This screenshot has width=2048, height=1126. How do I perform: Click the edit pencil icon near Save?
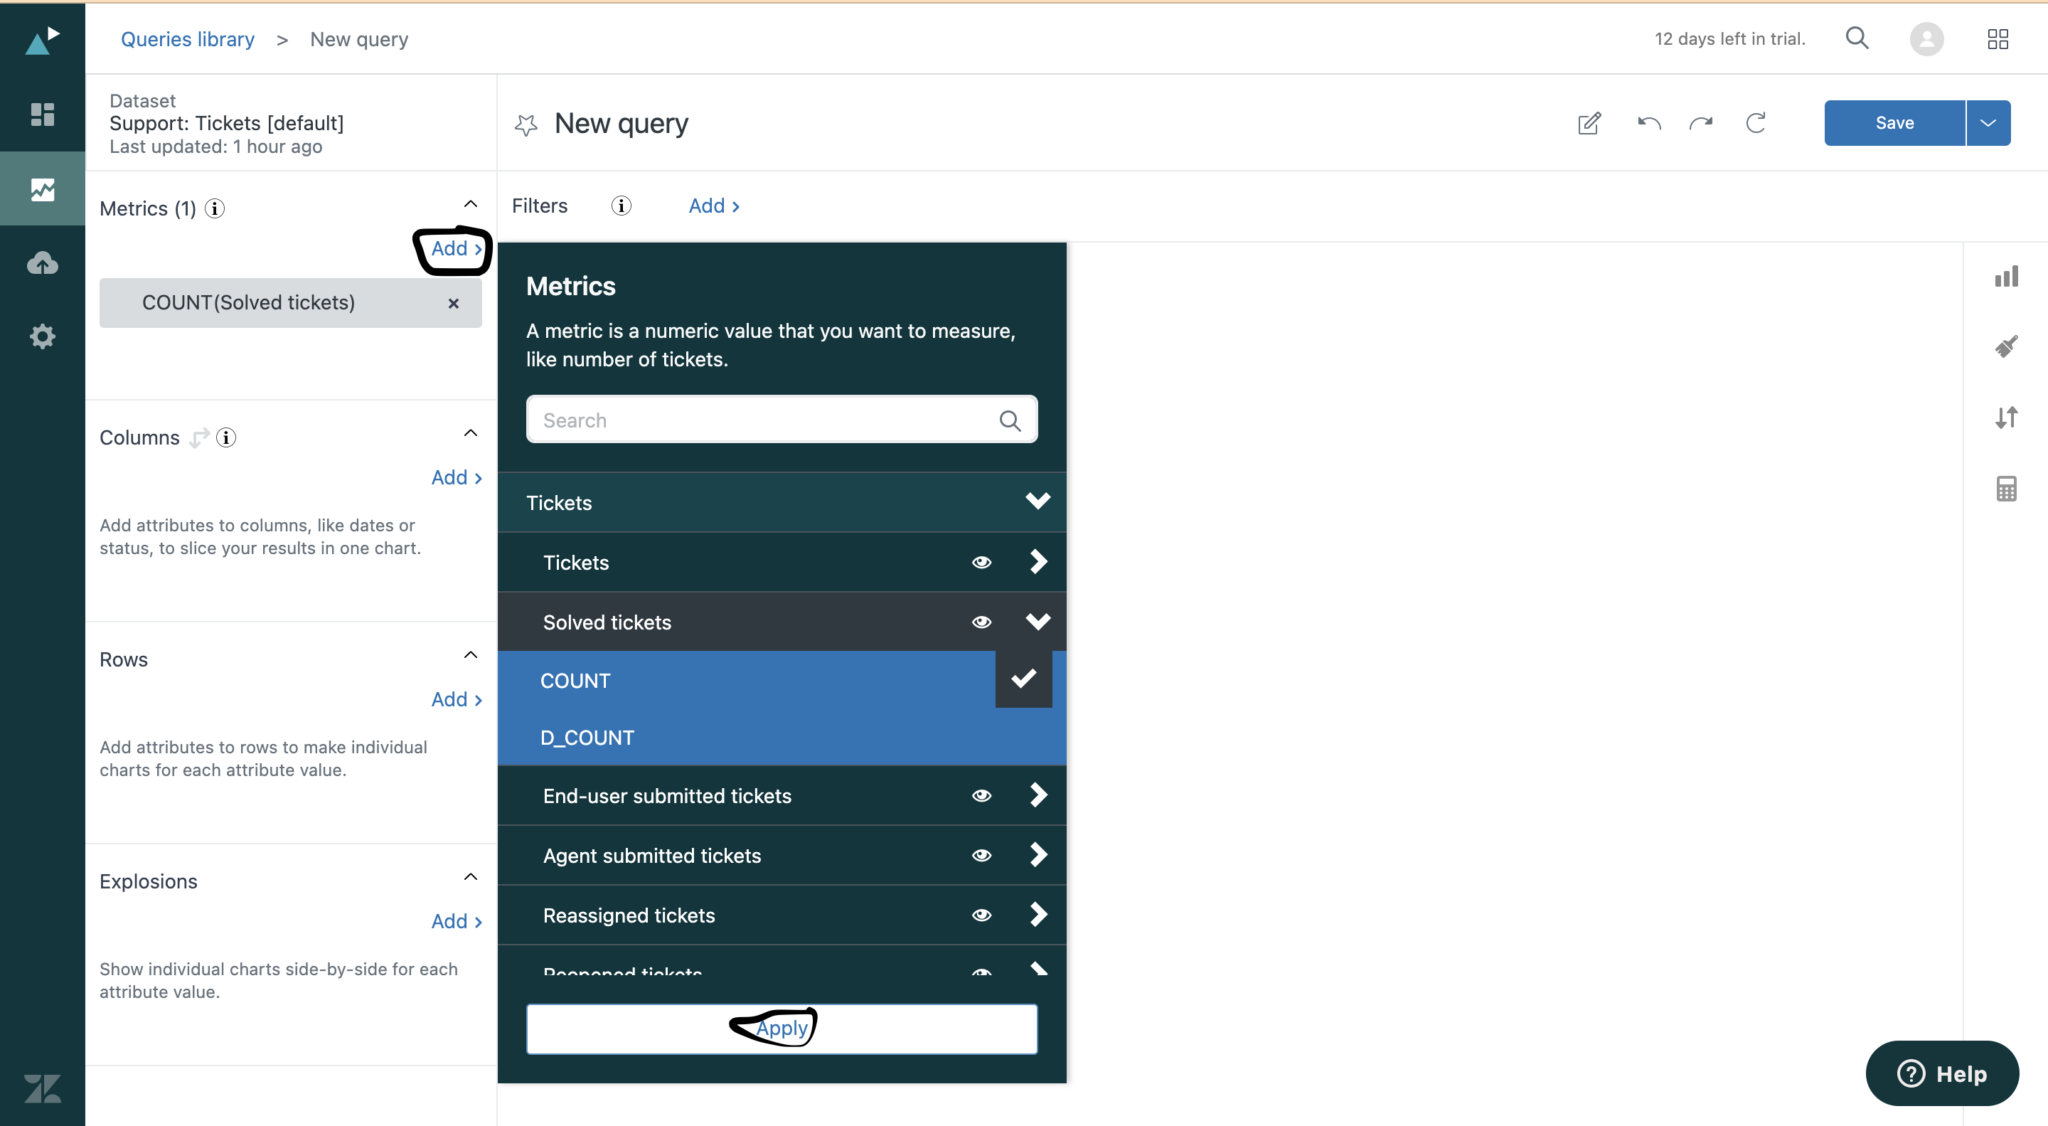coord(1589,123)
